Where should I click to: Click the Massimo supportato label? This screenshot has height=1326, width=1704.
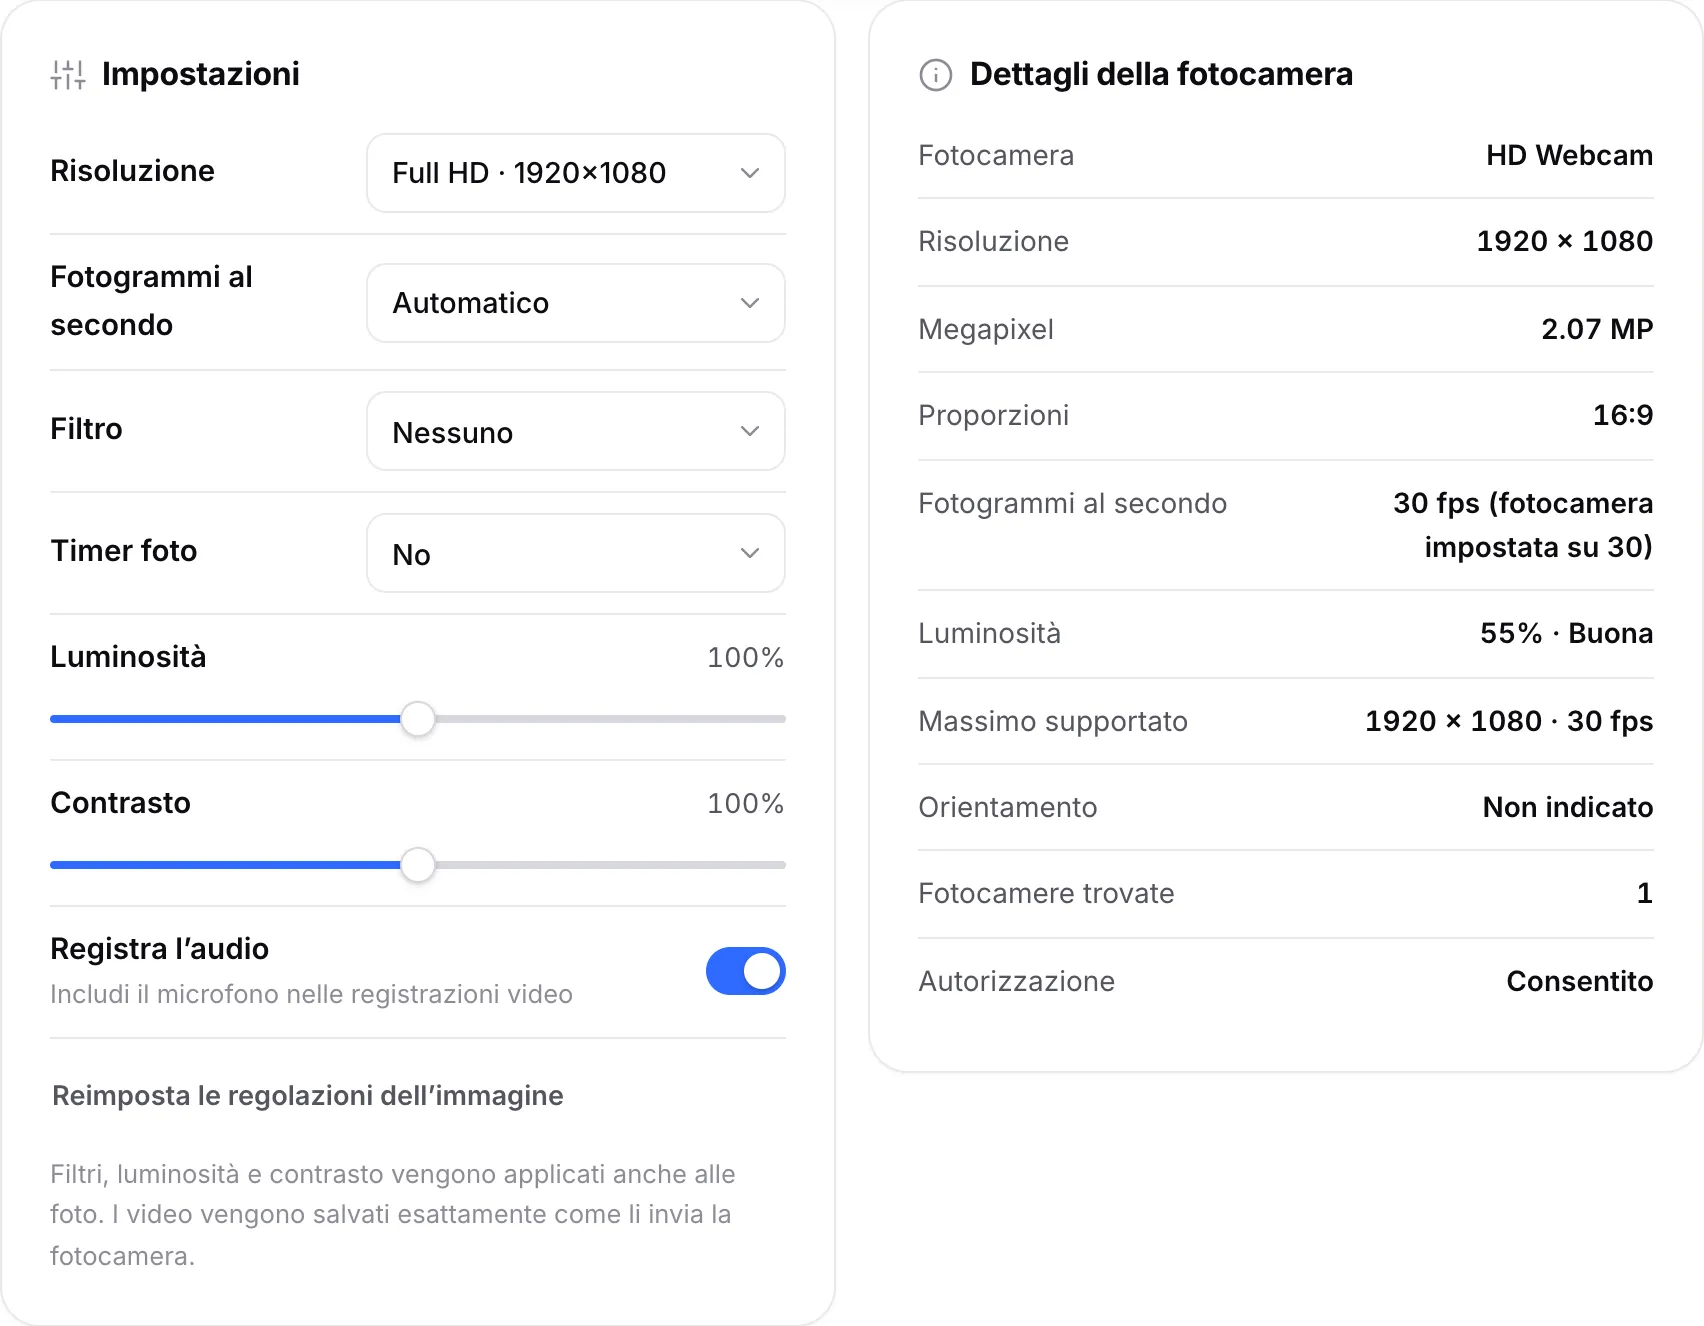click(x=1053, y=721)
